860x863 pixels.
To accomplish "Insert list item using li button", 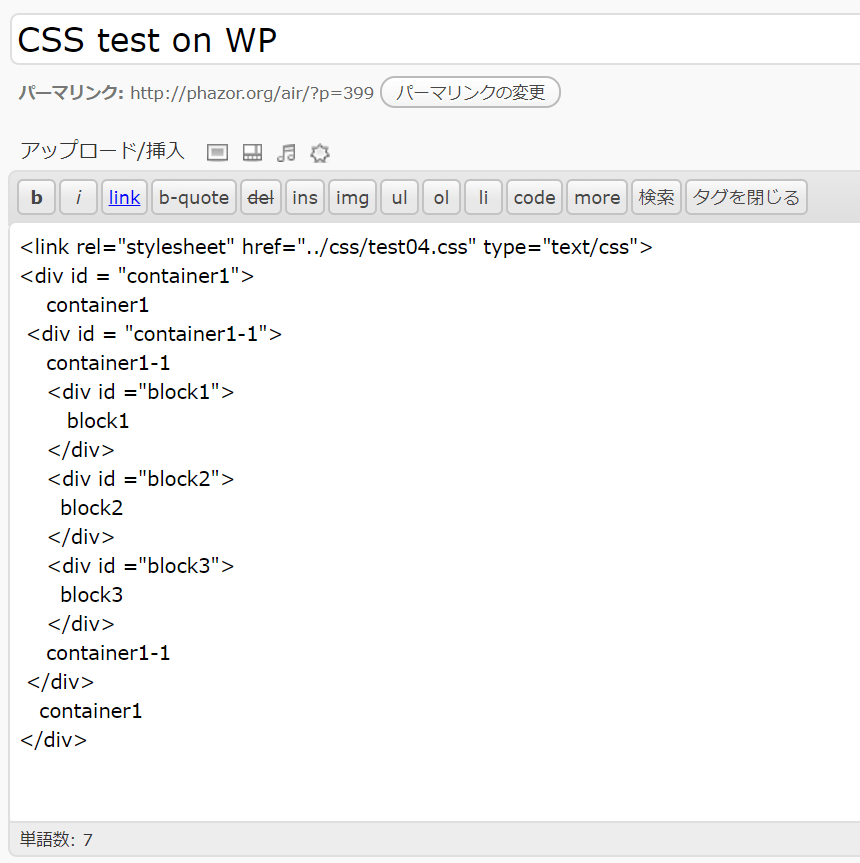I will [483, 197].
